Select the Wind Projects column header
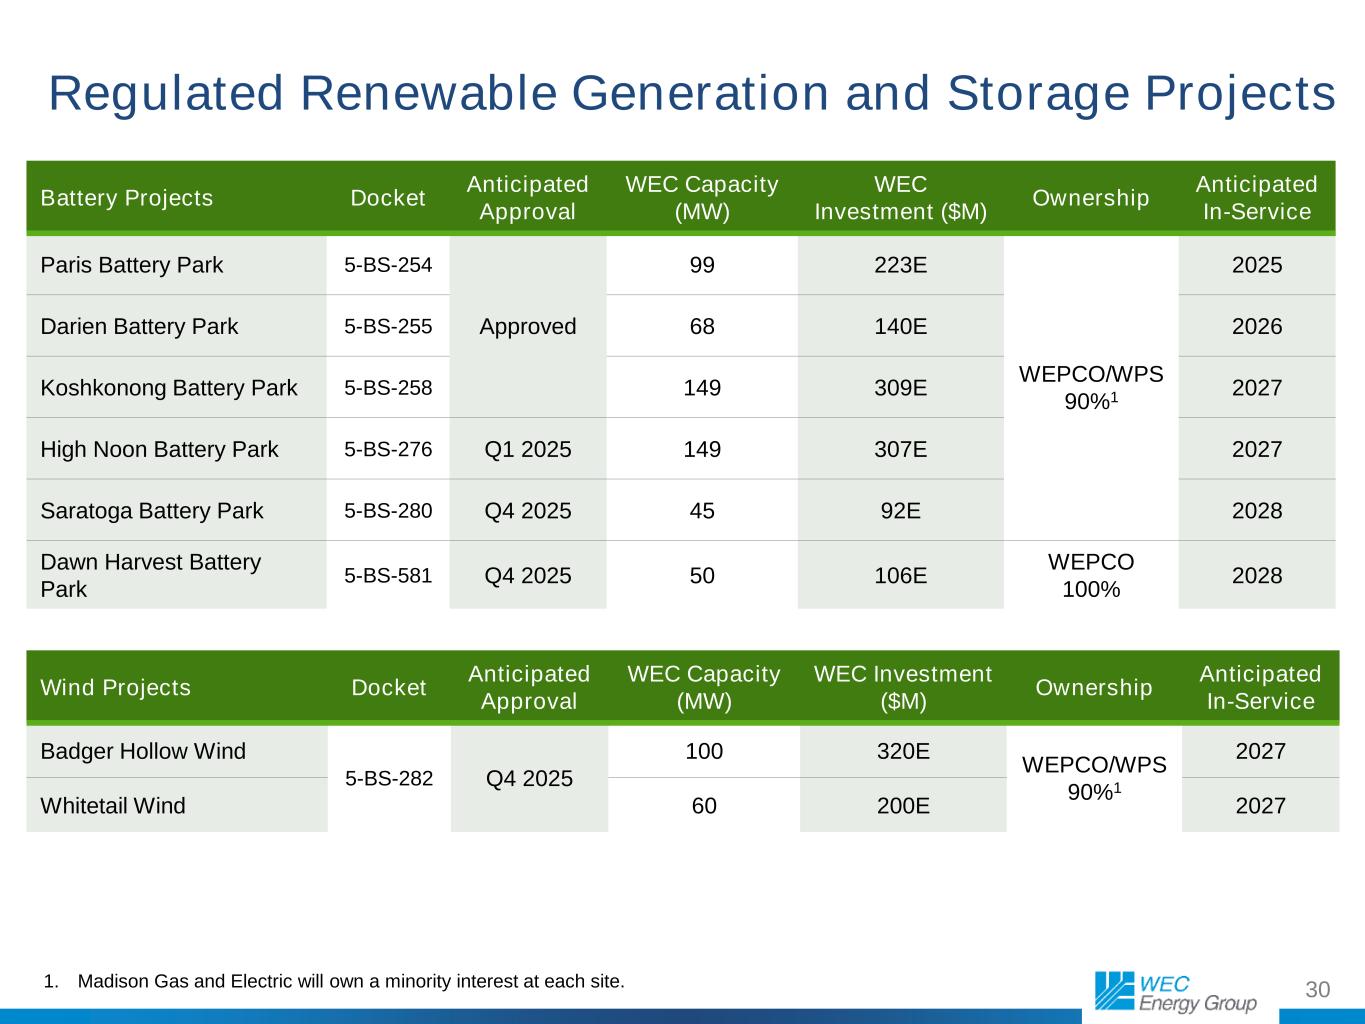Viewport: 1365px width, 1024px height. (115, 688)
